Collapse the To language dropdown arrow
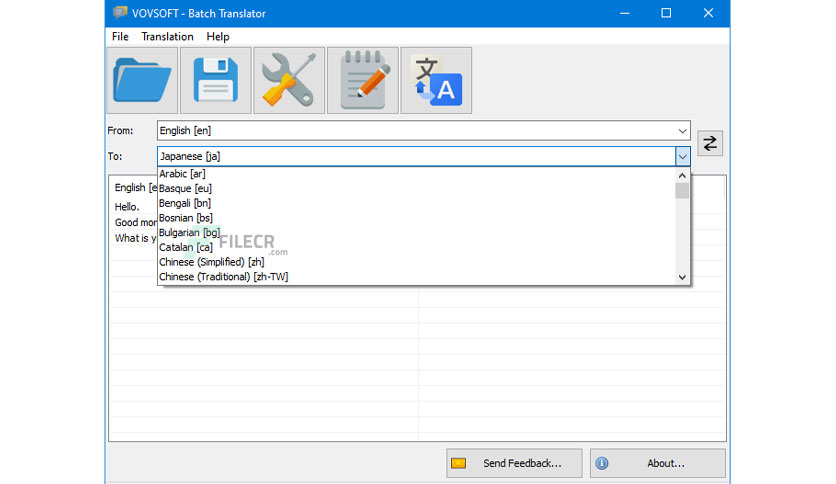The height and width of the screenshot is (484, 836). coord(682,156)
